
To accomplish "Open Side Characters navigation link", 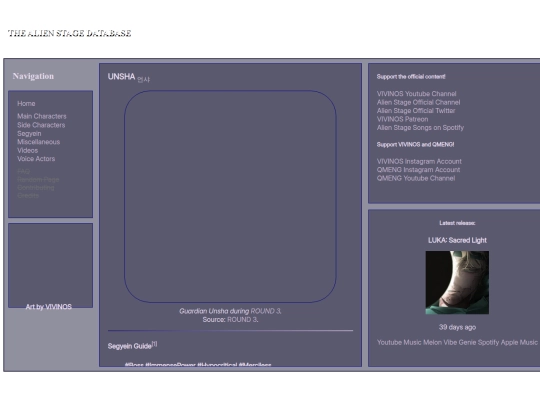I will (41, 125).
